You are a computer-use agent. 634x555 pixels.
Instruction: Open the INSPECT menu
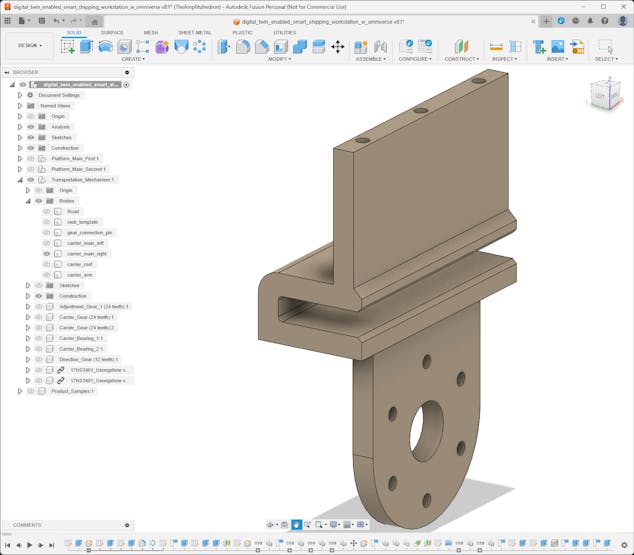[x=504, y=59]
